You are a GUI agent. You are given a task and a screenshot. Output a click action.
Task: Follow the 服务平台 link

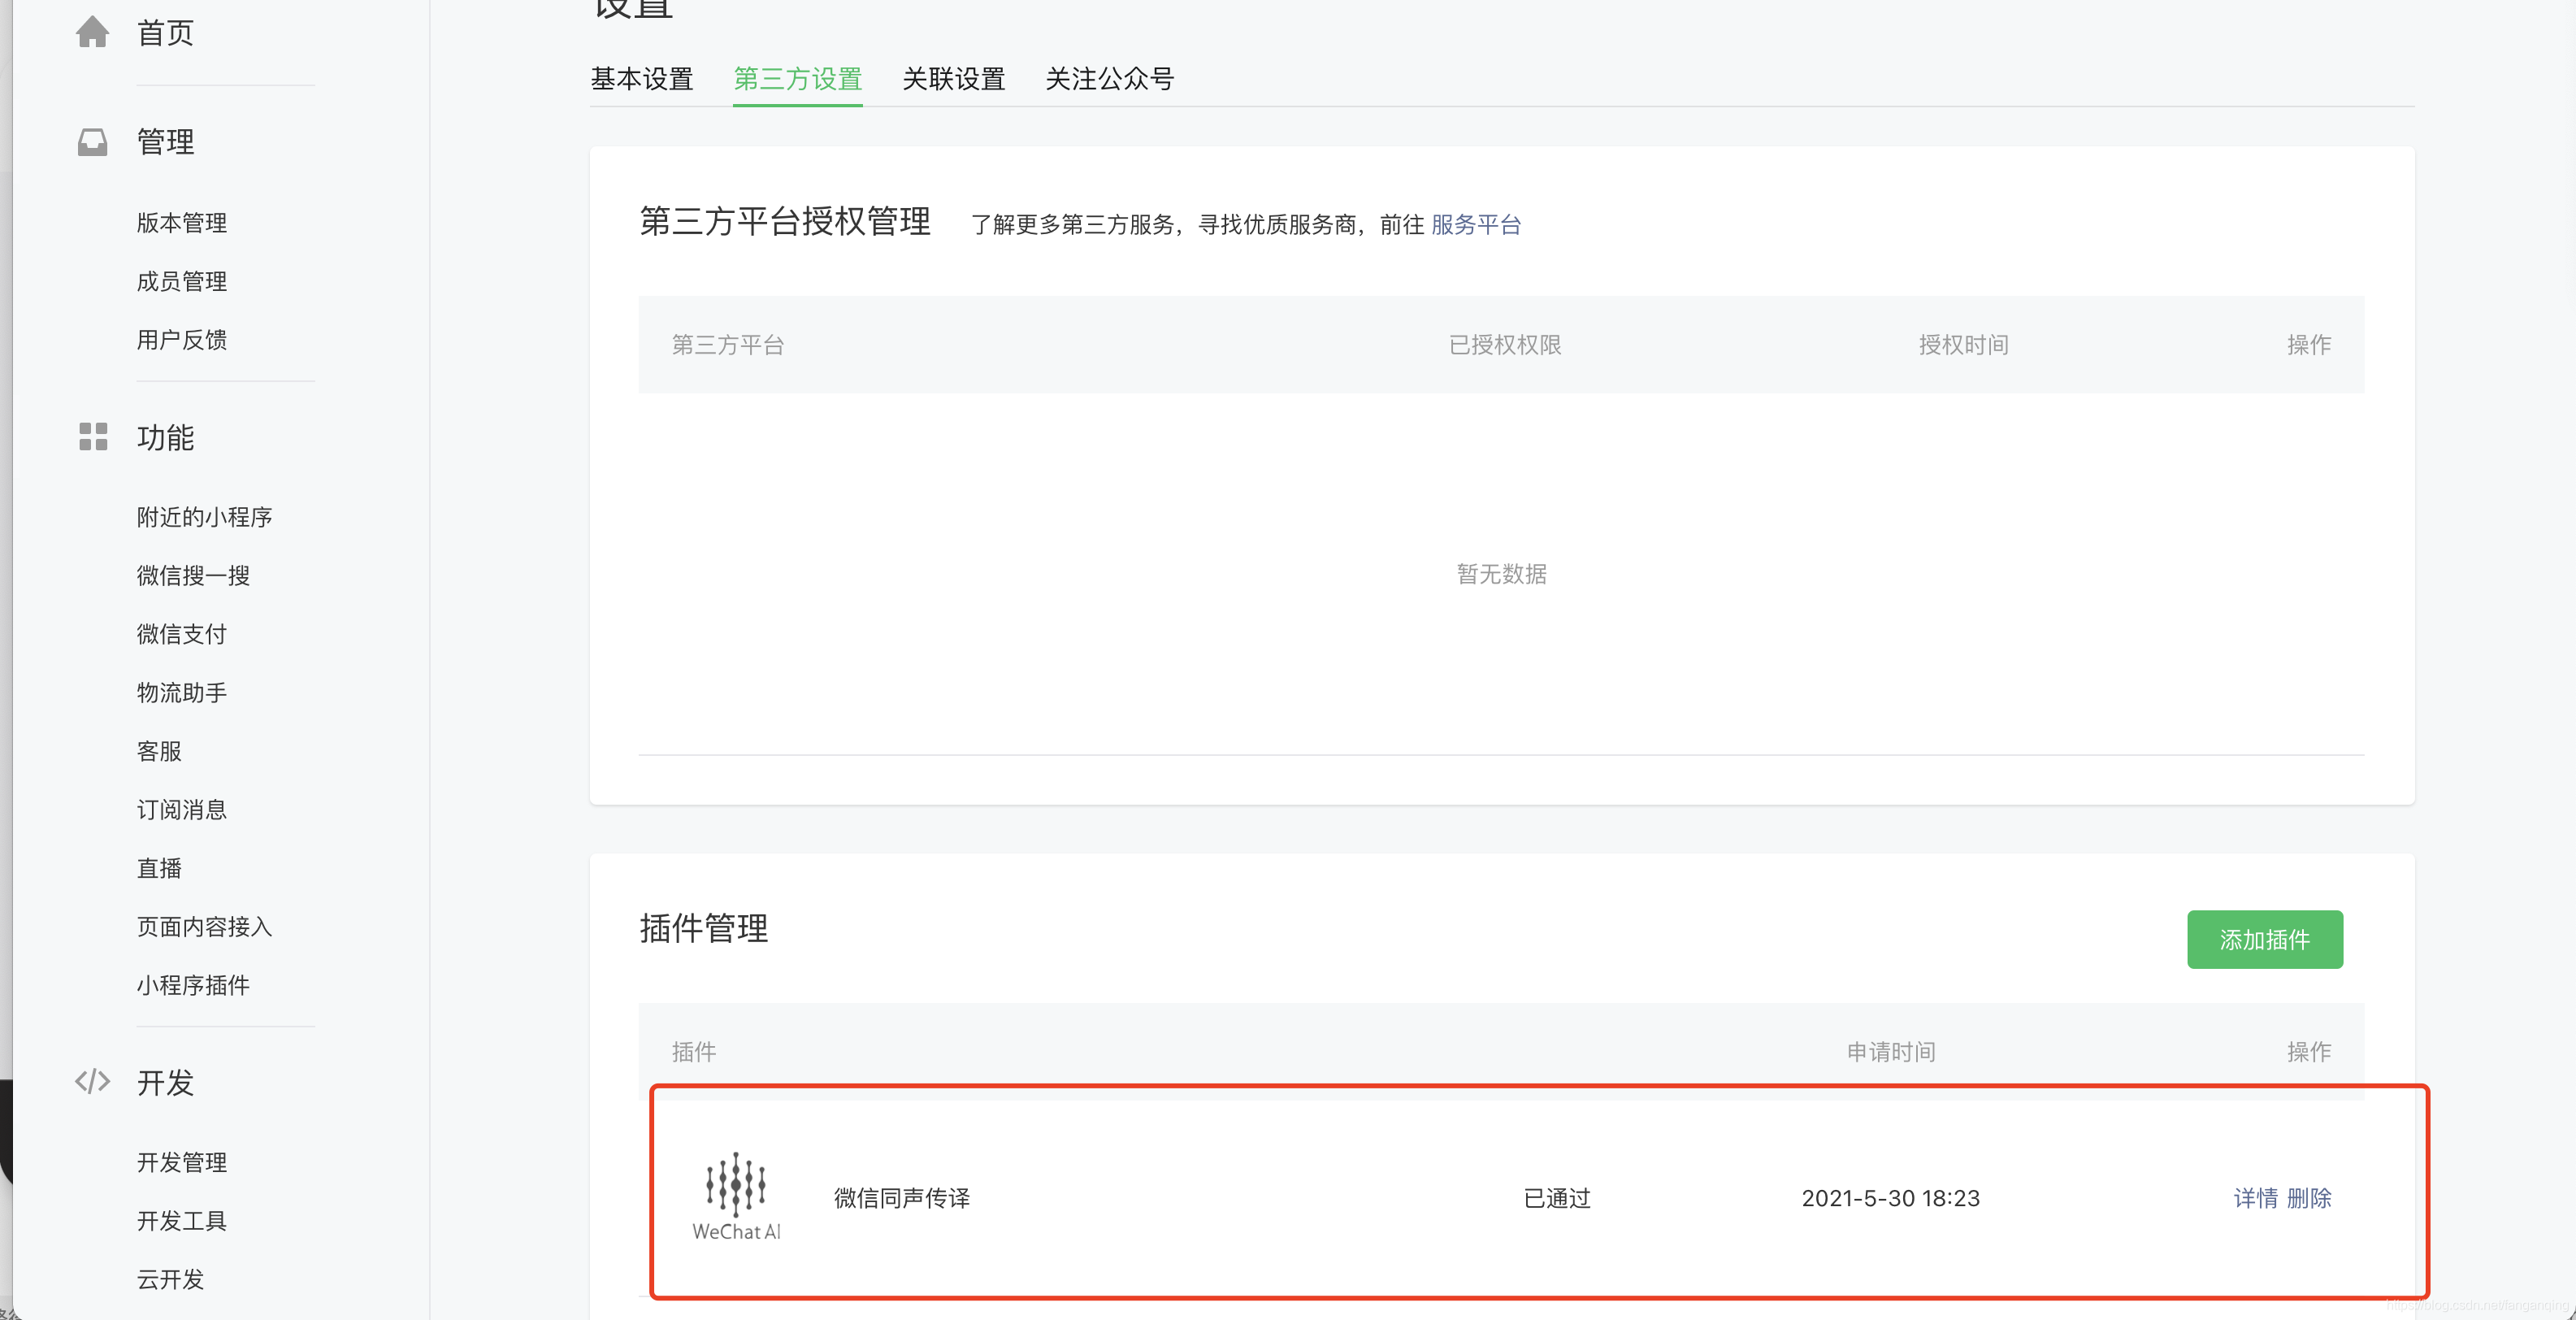point(1476,225)
